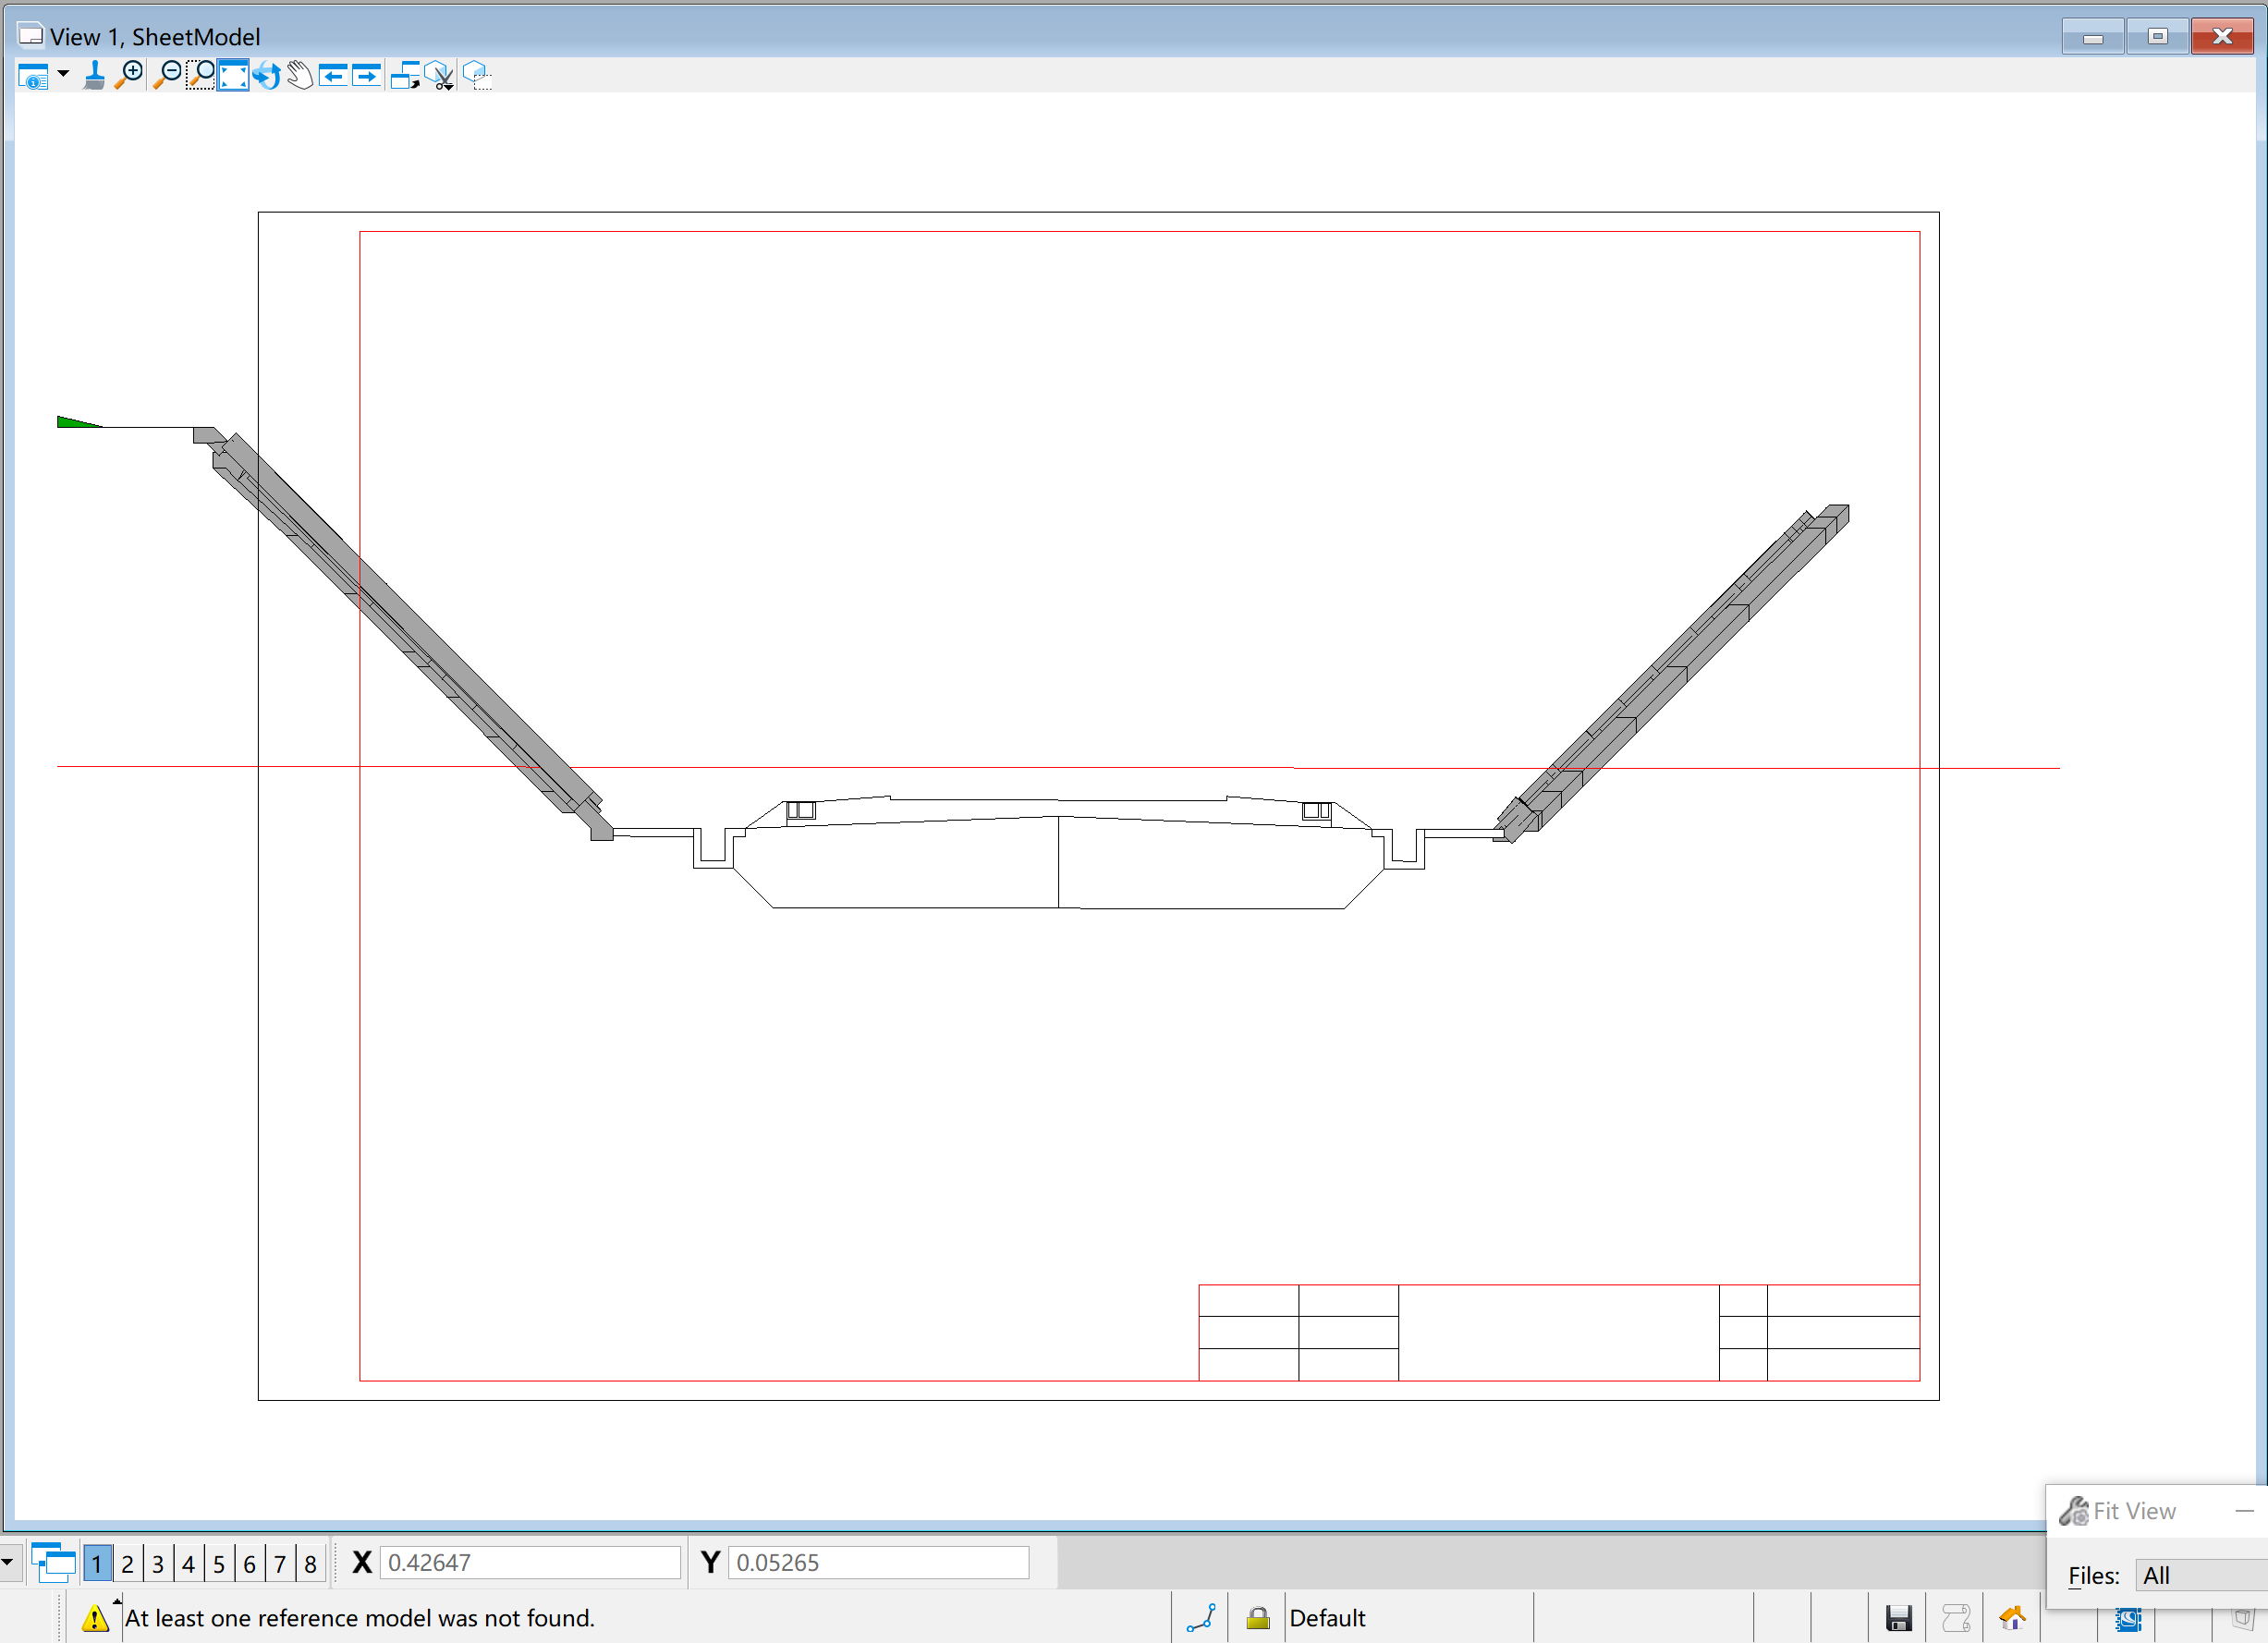The image size is (2268, 1643).
Task: Activate Window Area zoom tool
Action: click(200, 75)
